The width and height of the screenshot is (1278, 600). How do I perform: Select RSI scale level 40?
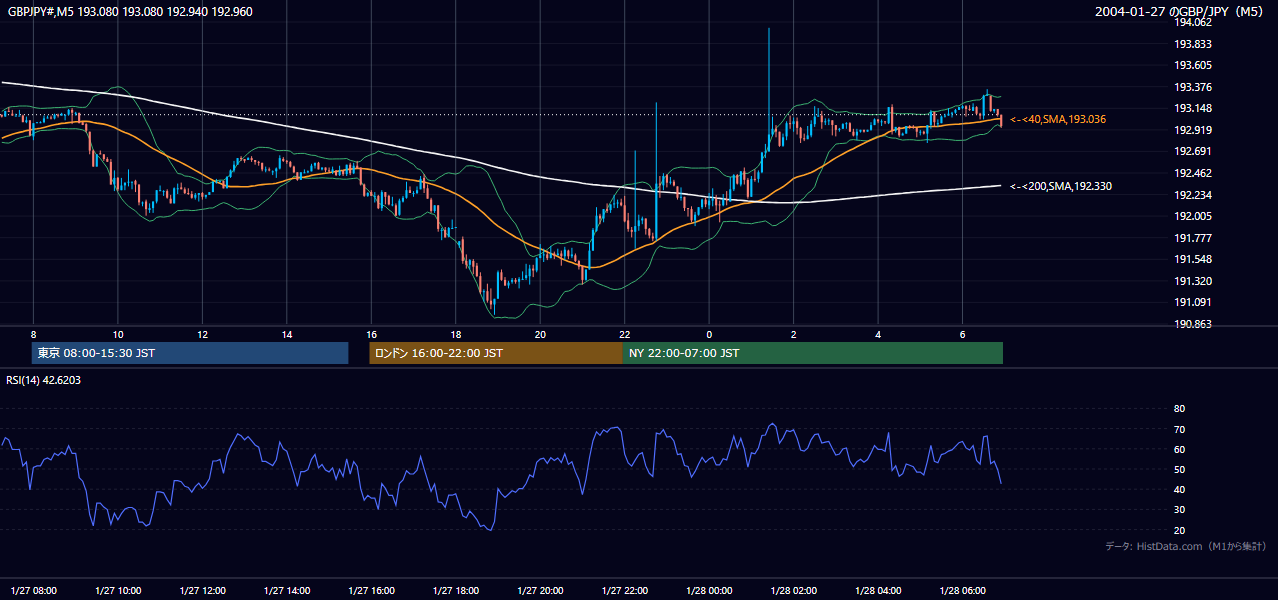tap(1179, 490)
